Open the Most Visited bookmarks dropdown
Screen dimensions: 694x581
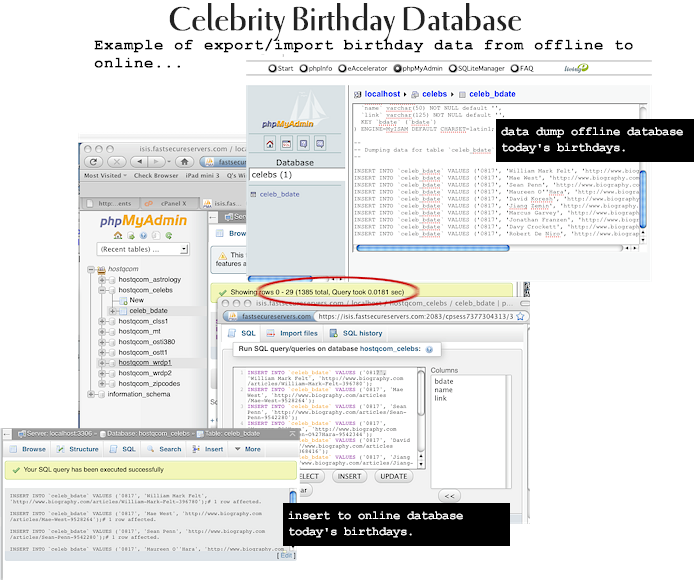click(x=105, y=176)
